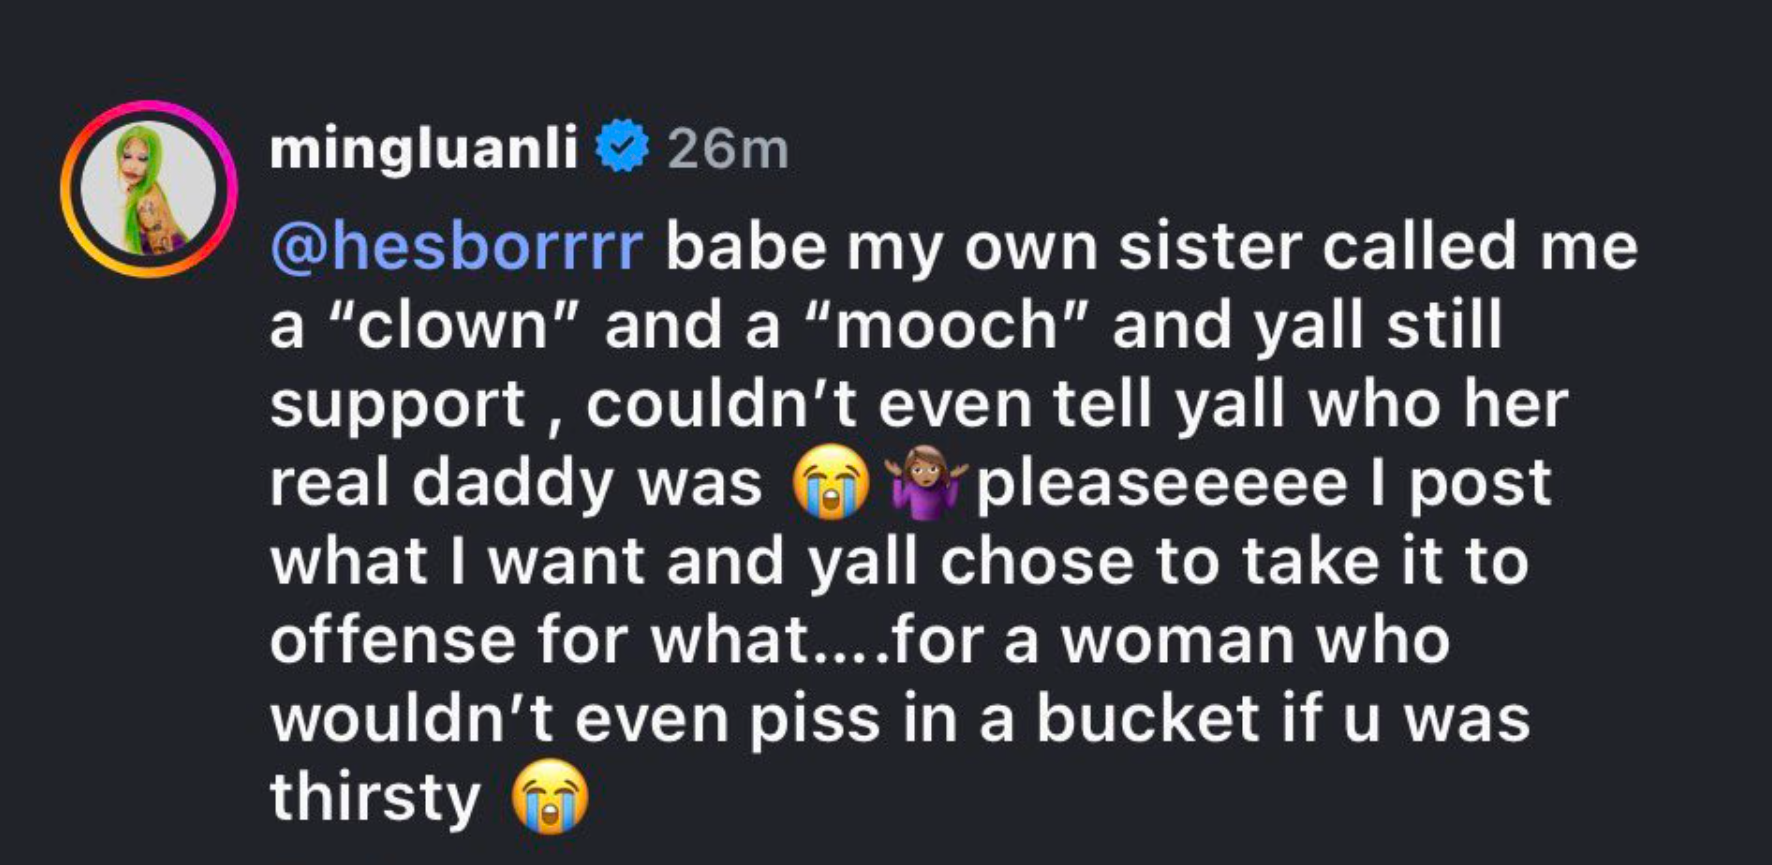The image size is (1772, 865).
Task: Click the woman shrugging emoji
Action: coord(926,483)
